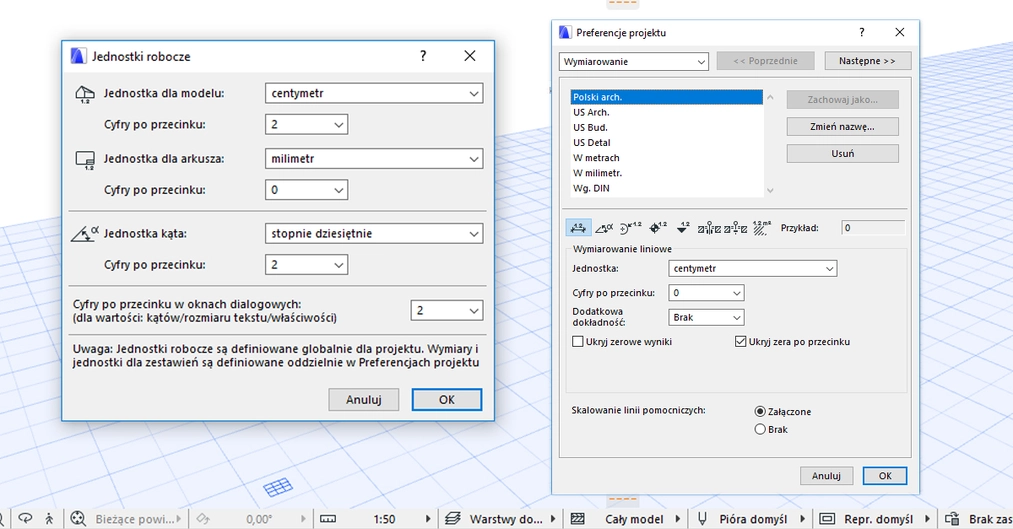Close the Preferencje projektu dialog
The width and height of the screenshot is (1013, 529).
point(899,32)
